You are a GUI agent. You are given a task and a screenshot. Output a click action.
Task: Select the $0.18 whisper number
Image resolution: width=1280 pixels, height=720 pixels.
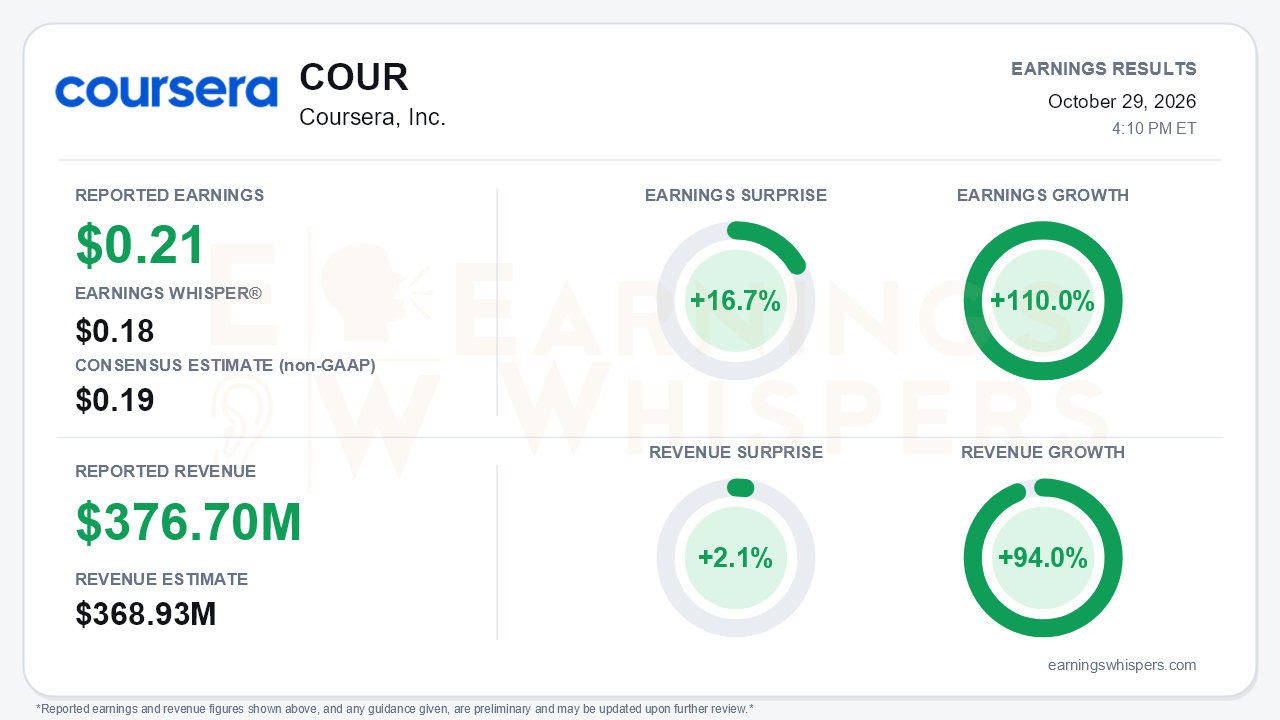pos(115,331)
